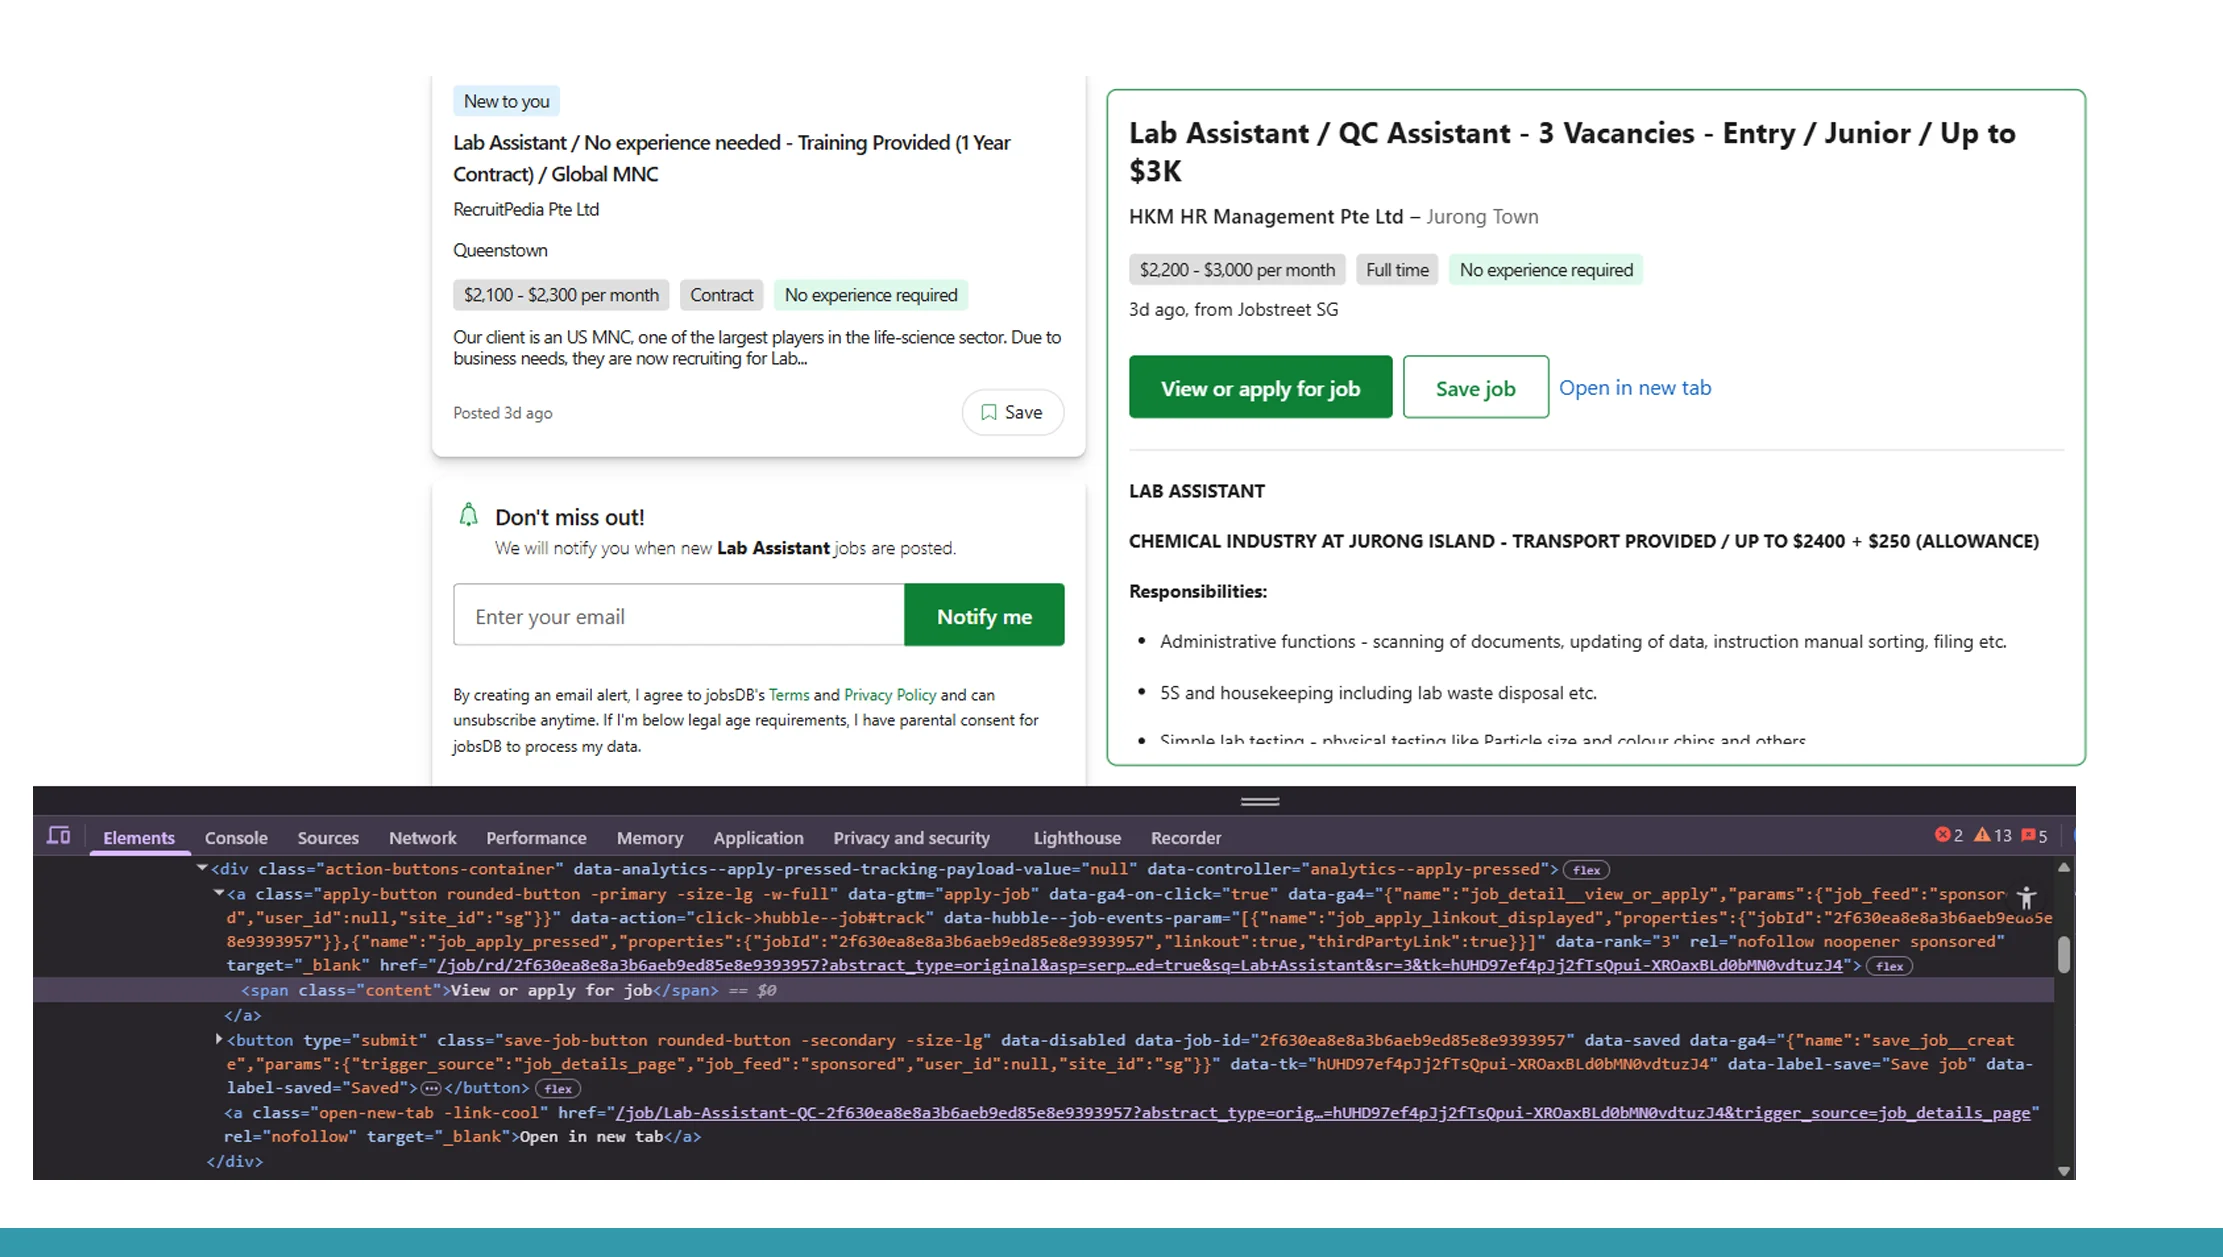Toggle the flex badge next to the save-job button
Image resolution: width=2223 pixels, height=1257 pixels.
(x=558, y=1088)
